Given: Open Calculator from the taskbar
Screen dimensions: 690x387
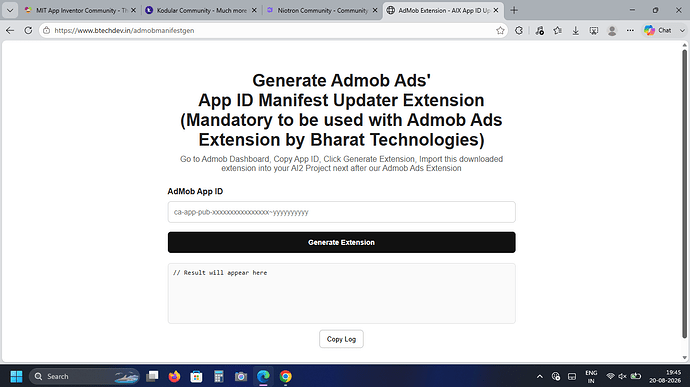Looking at the screenshot, I should [219, 376].
